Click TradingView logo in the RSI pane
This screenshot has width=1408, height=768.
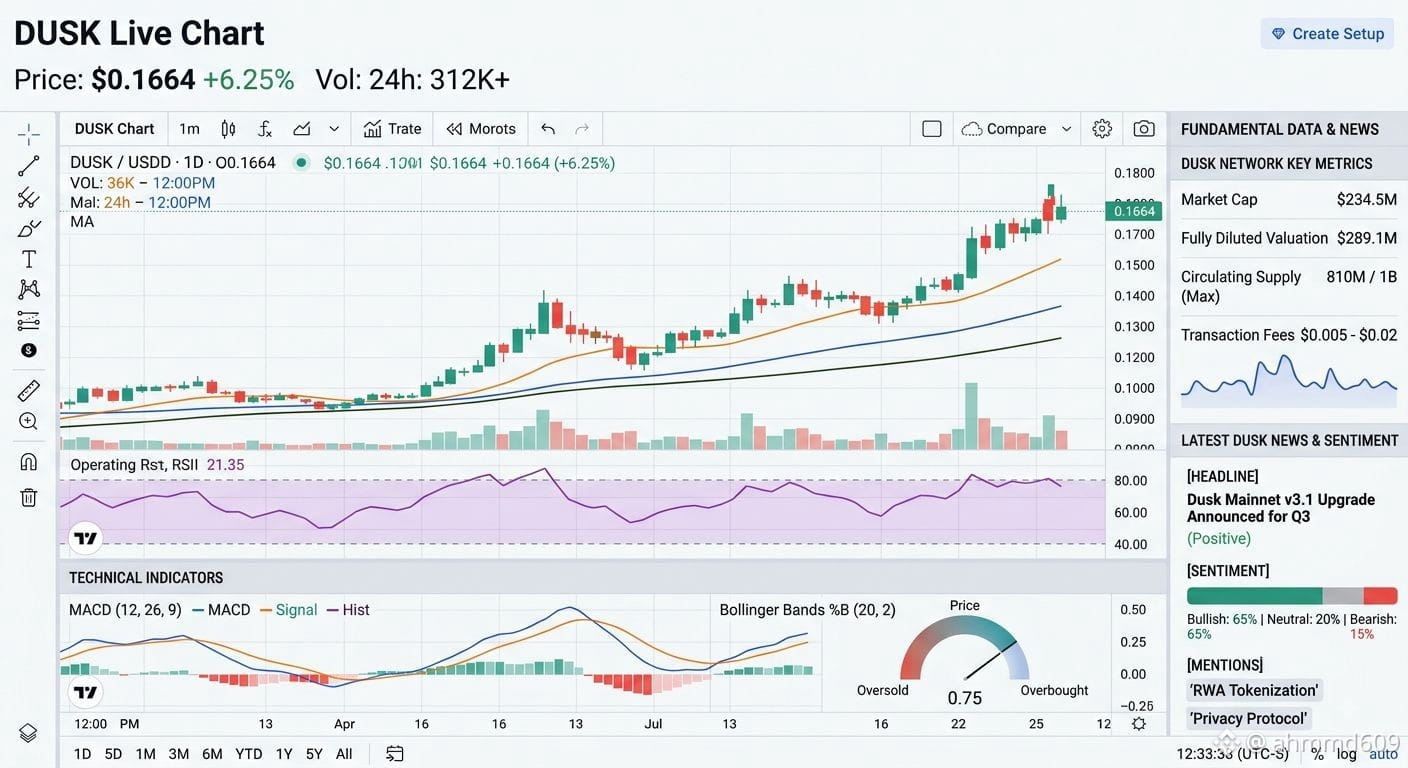86,539
